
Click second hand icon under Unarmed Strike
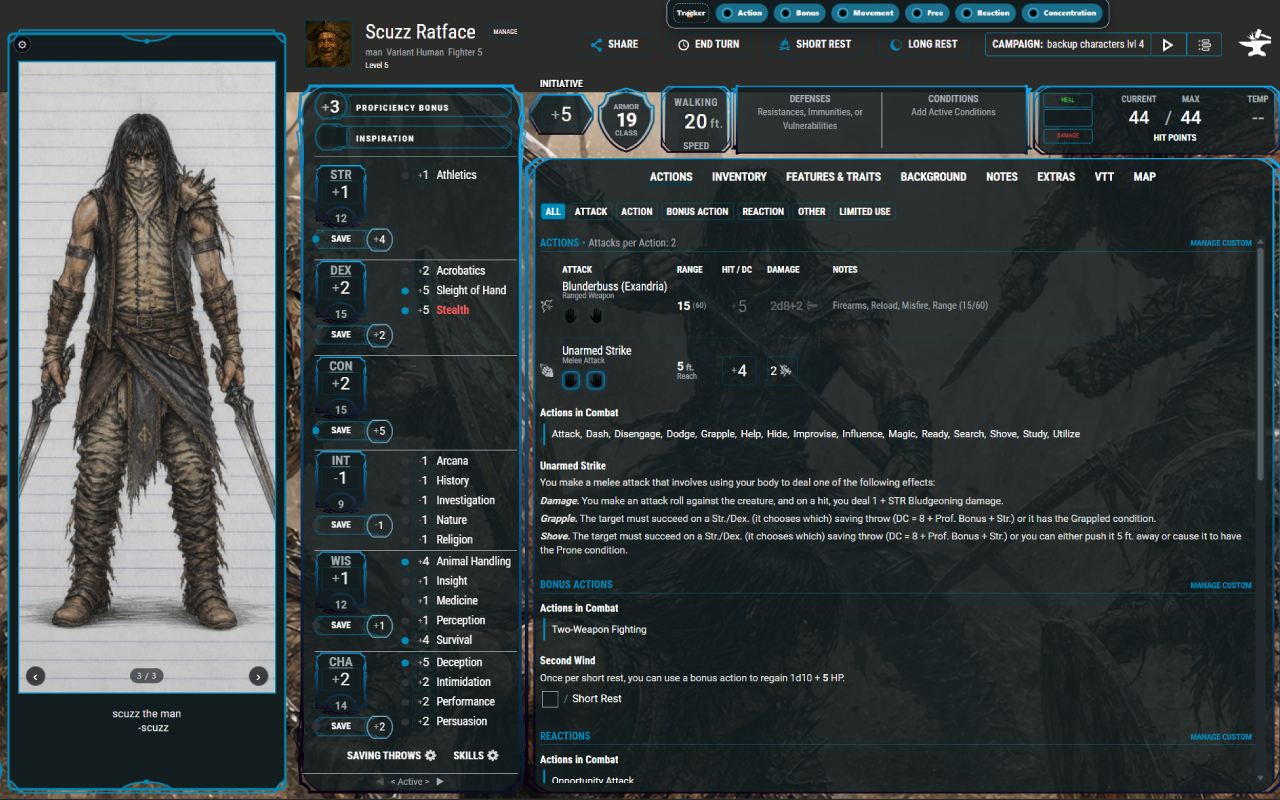(x=596, y=380)
